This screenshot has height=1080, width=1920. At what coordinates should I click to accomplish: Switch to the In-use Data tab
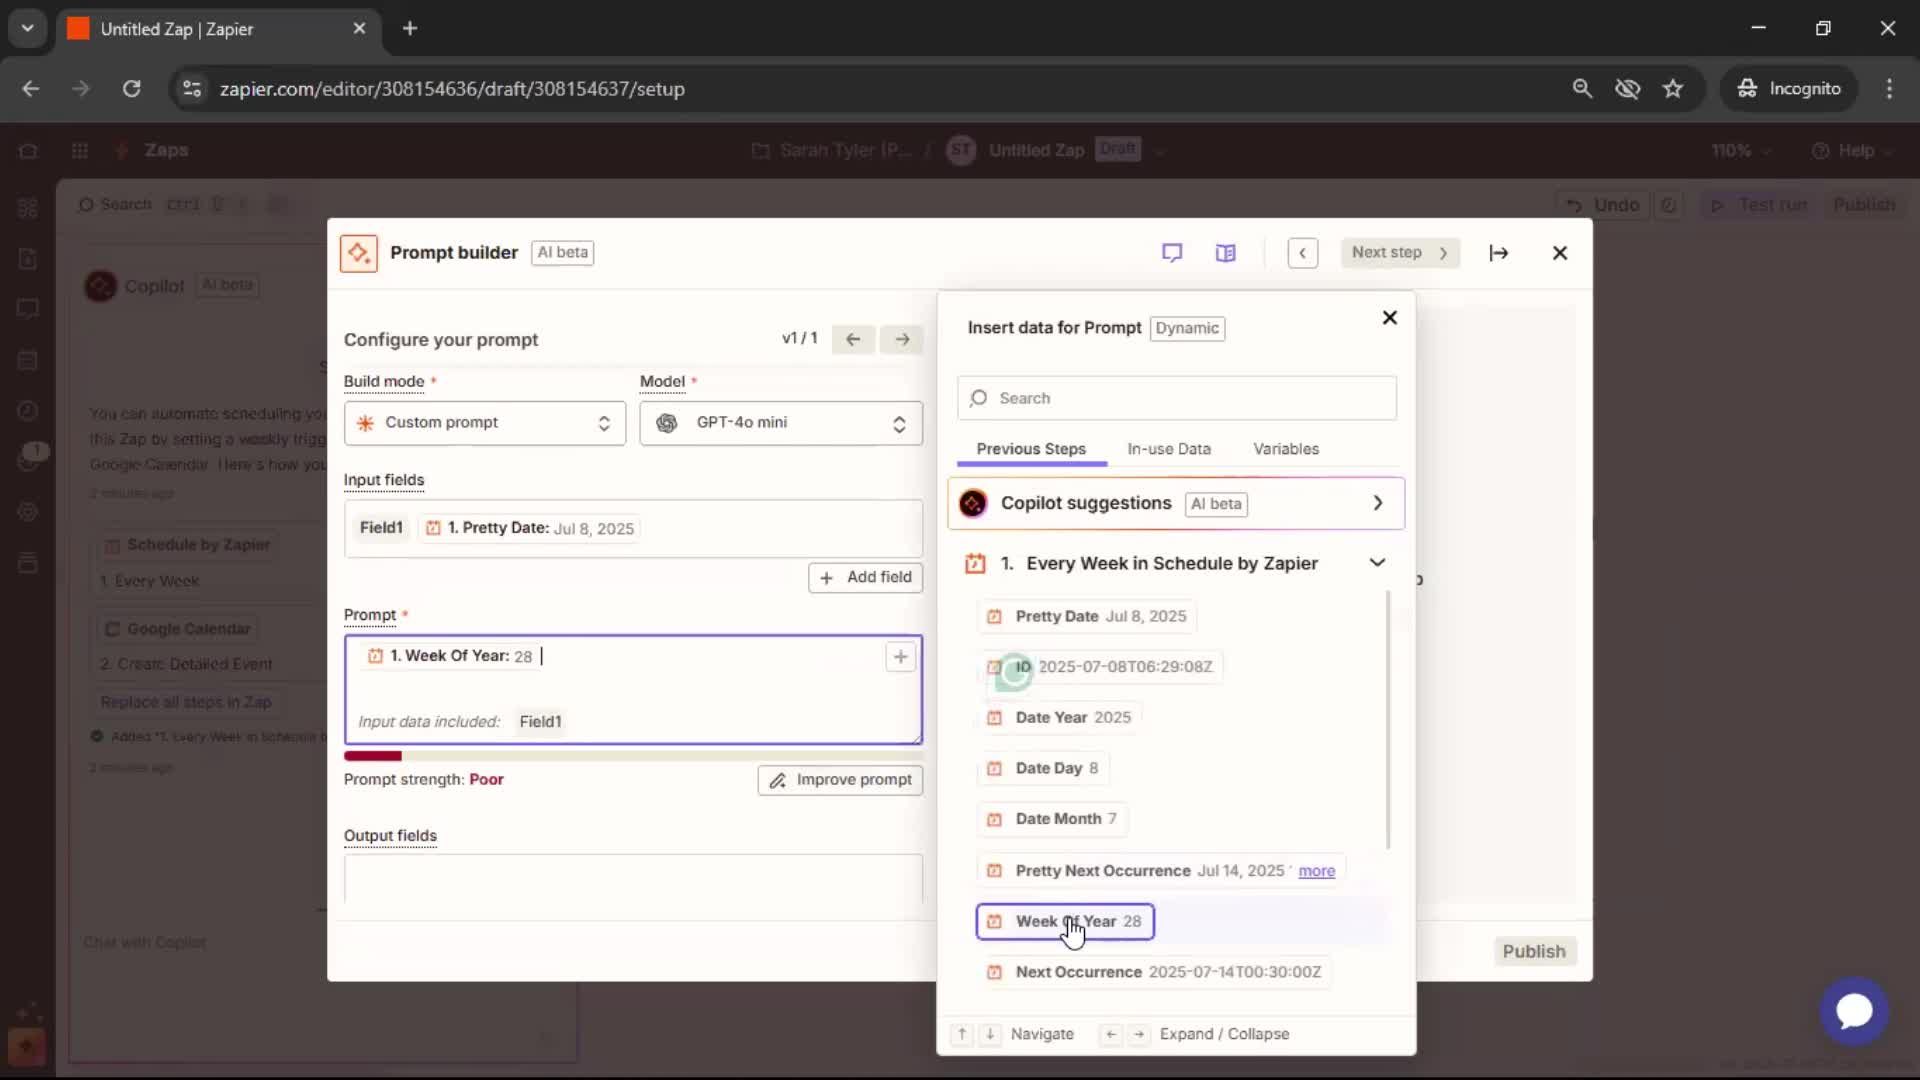click(x=1169, y=449)
